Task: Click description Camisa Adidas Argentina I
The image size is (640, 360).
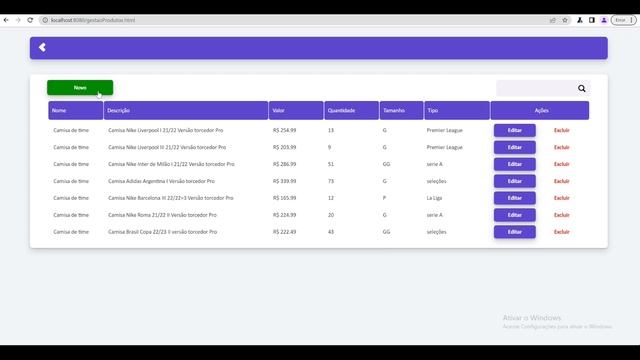Action: coord(161,181)
